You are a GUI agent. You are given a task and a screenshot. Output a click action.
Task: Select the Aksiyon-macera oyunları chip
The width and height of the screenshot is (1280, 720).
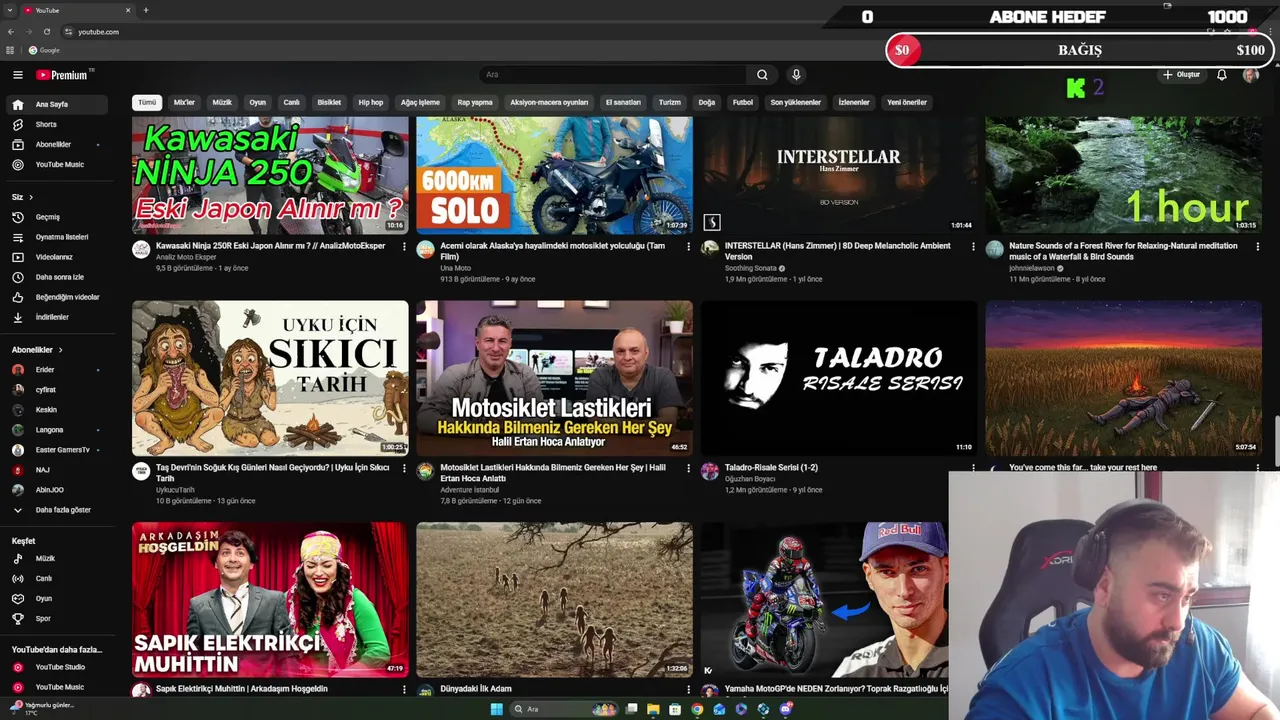(549, 102)
